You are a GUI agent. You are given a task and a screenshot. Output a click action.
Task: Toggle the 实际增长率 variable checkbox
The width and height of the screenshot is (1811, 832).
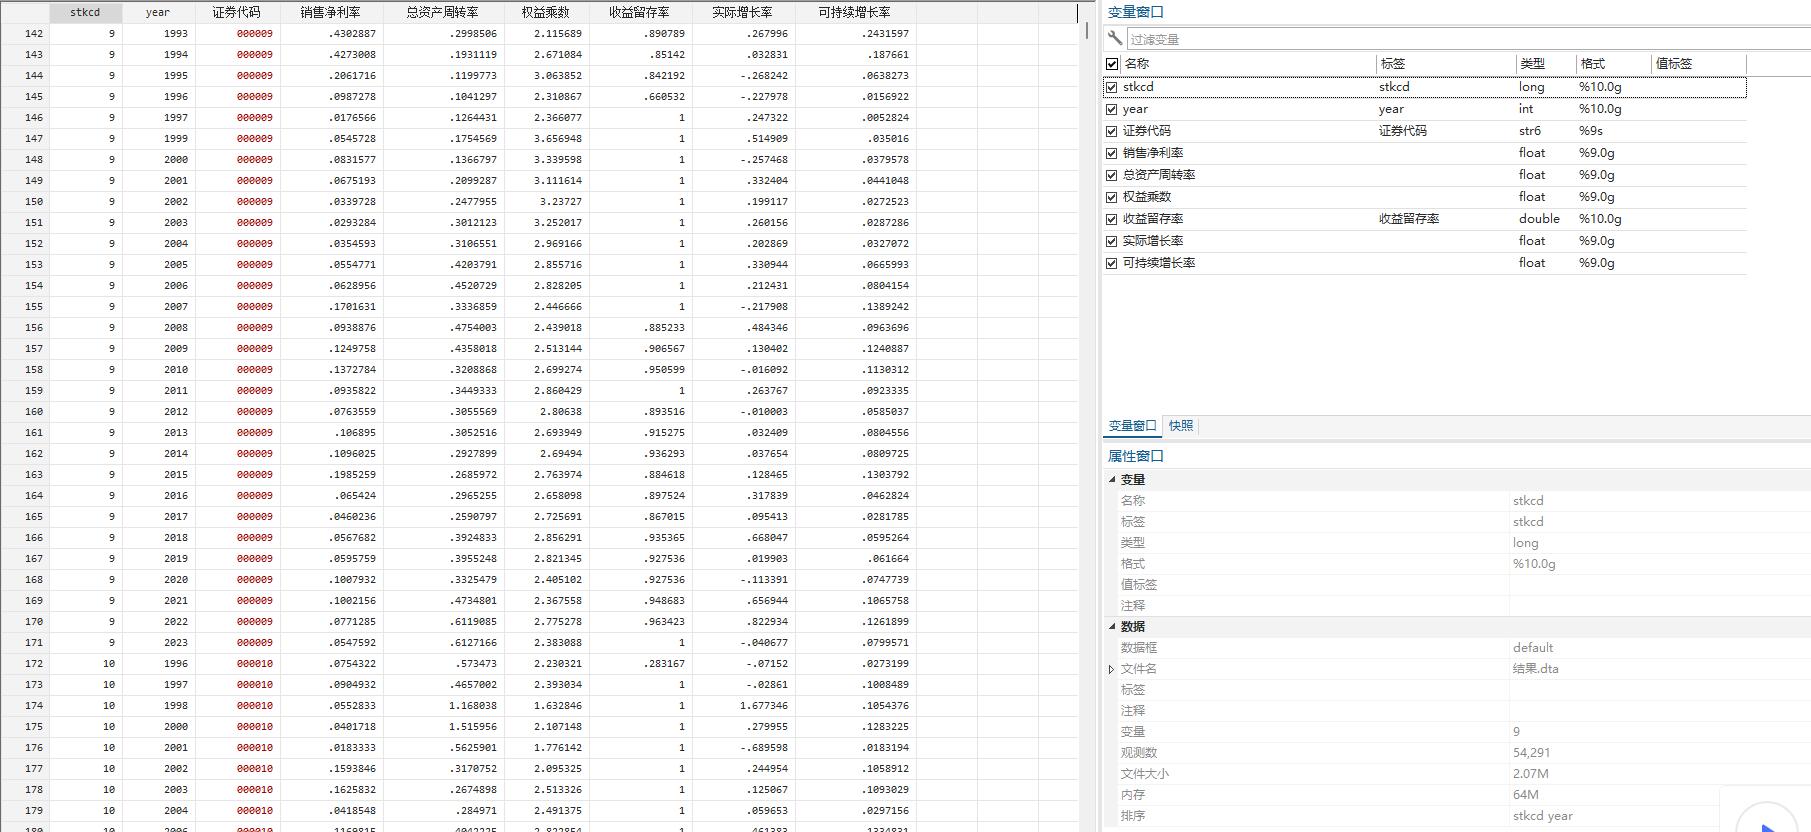(1112, 241)
